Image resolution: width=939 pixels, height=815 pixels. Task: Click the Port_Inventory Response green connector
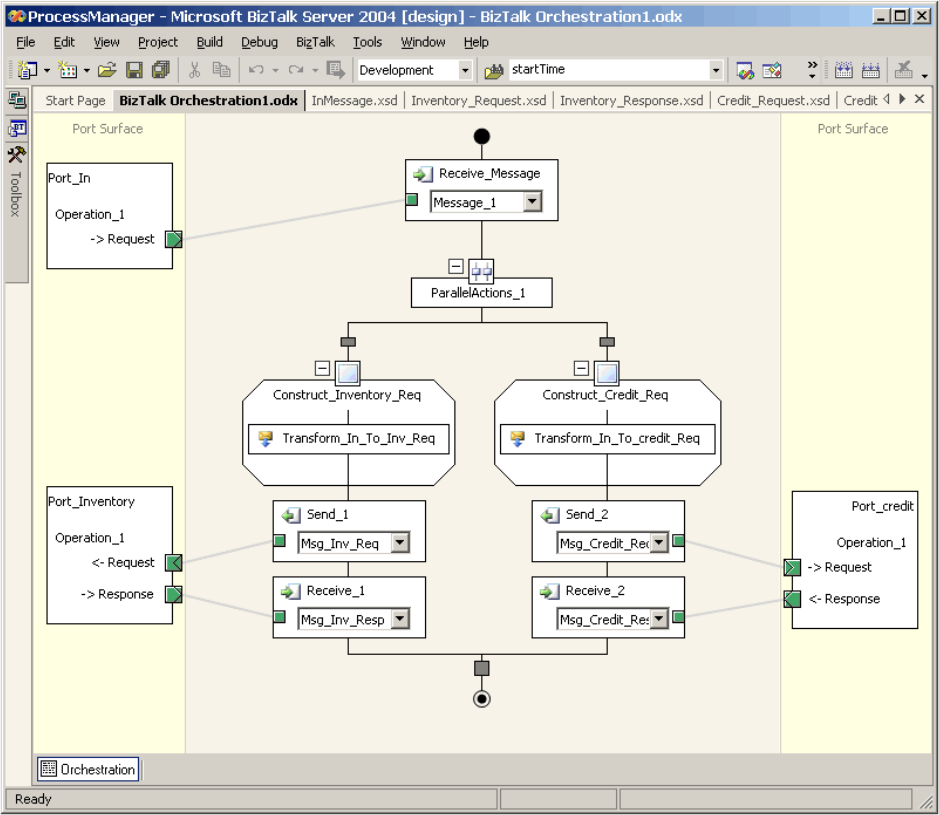point(174,595)
